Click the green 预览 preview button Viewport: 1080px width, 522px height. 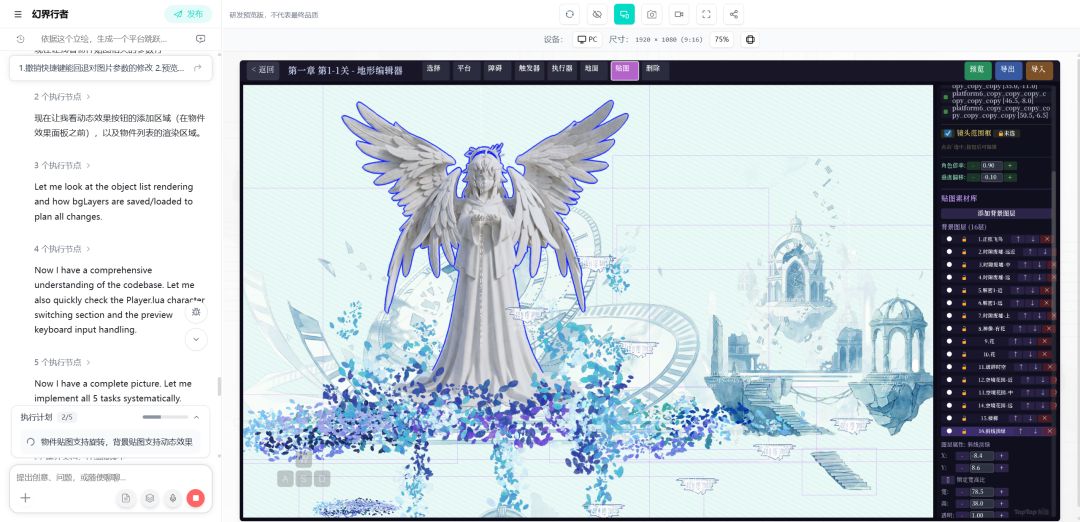[977, 70]
